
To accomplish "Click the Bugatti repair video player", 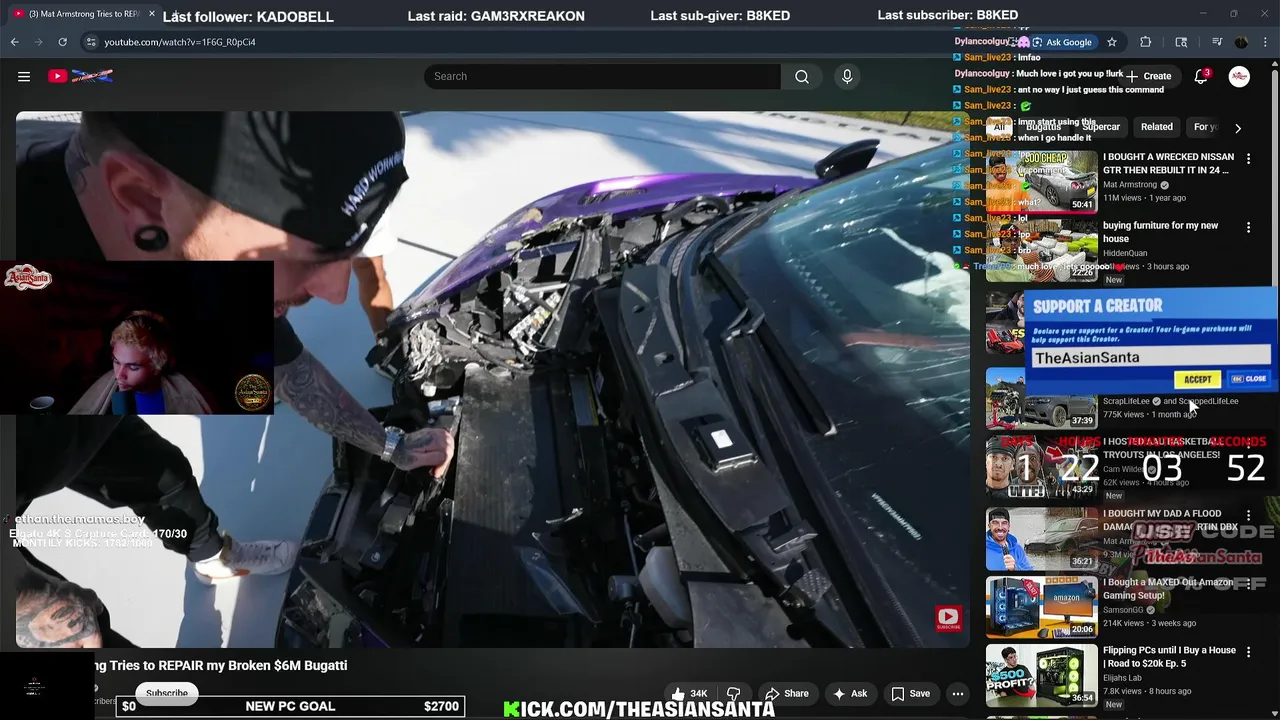I will click(492, 379).
